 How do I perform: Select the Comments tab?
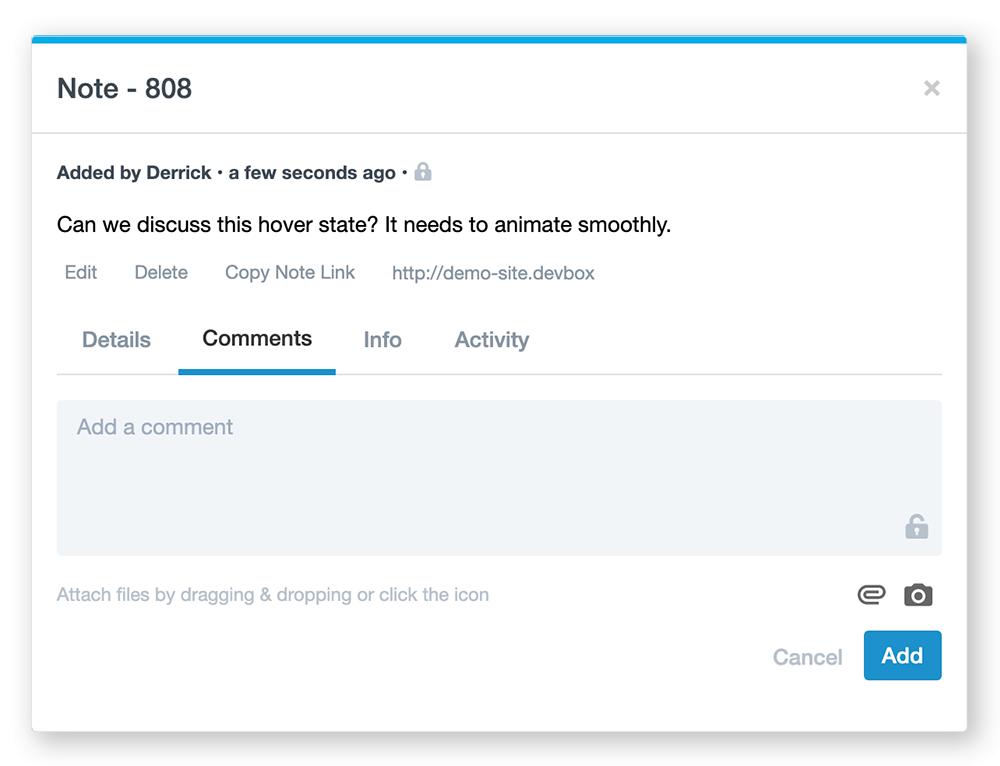[x=257, y=339]
